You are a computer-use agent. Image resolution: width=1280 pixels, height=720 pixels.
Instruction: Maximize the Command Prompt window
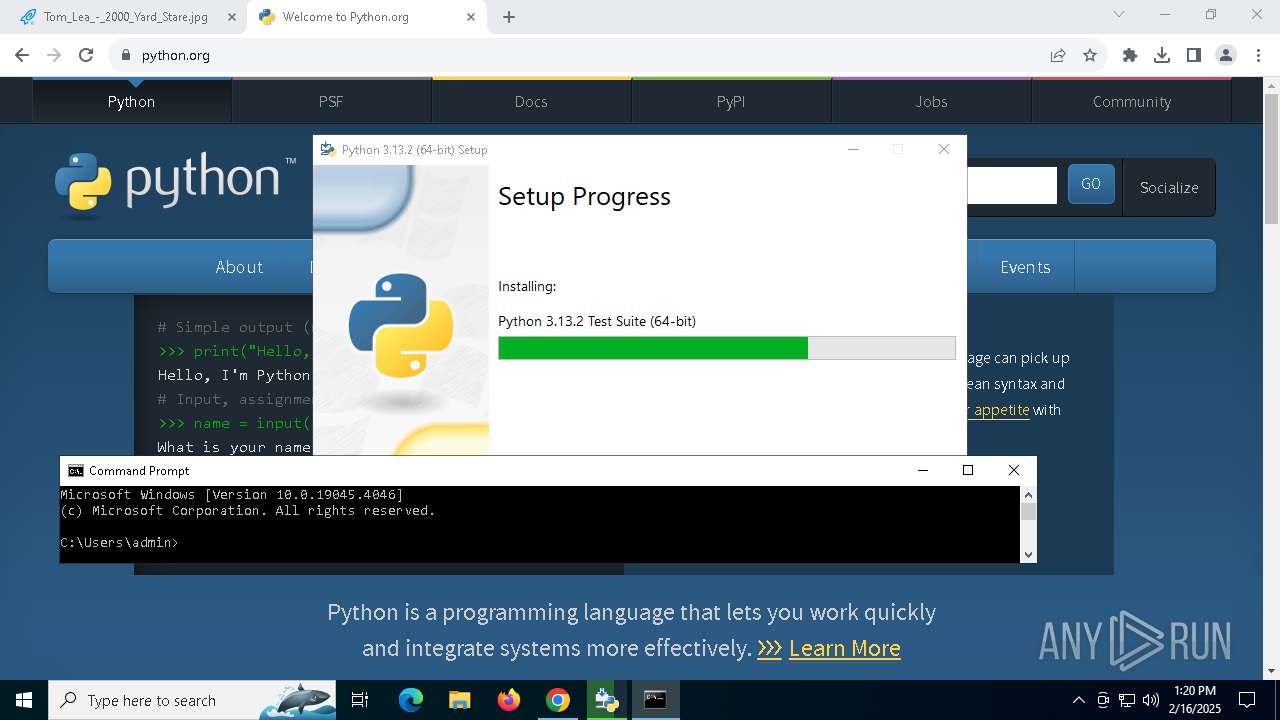[x=967, y=470]
